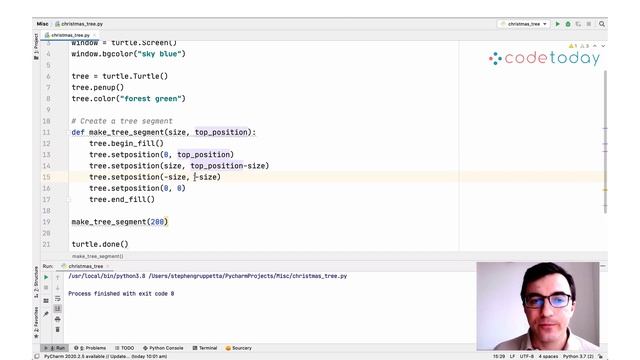Viewport: 640px width, 360px height.
Task: Click the tree.penup() code line
Action: (x=97, y=87)
